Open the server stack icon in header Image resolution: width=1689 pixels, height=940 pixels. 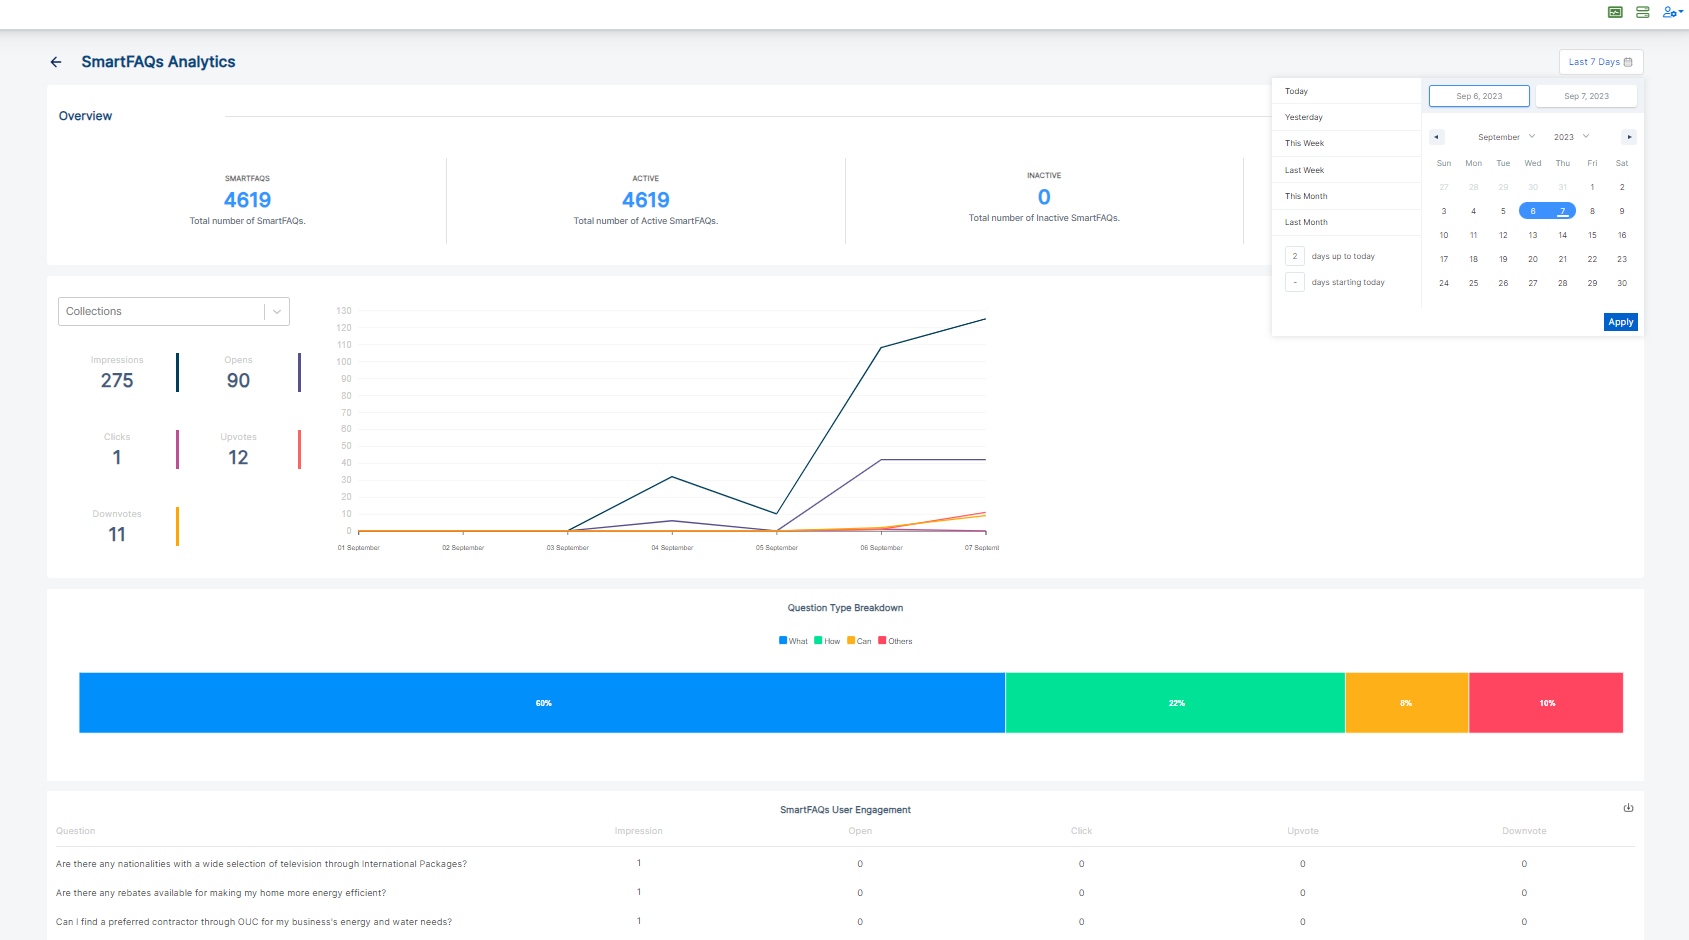1642,12
